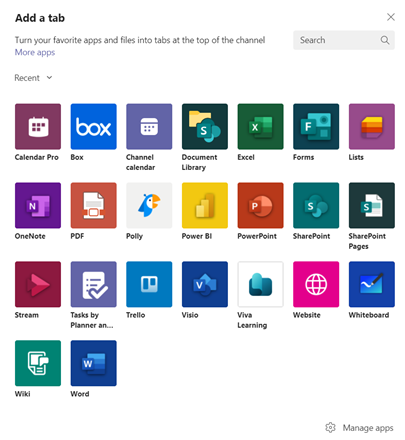Pick the Forms app tile

click(316, 126)
